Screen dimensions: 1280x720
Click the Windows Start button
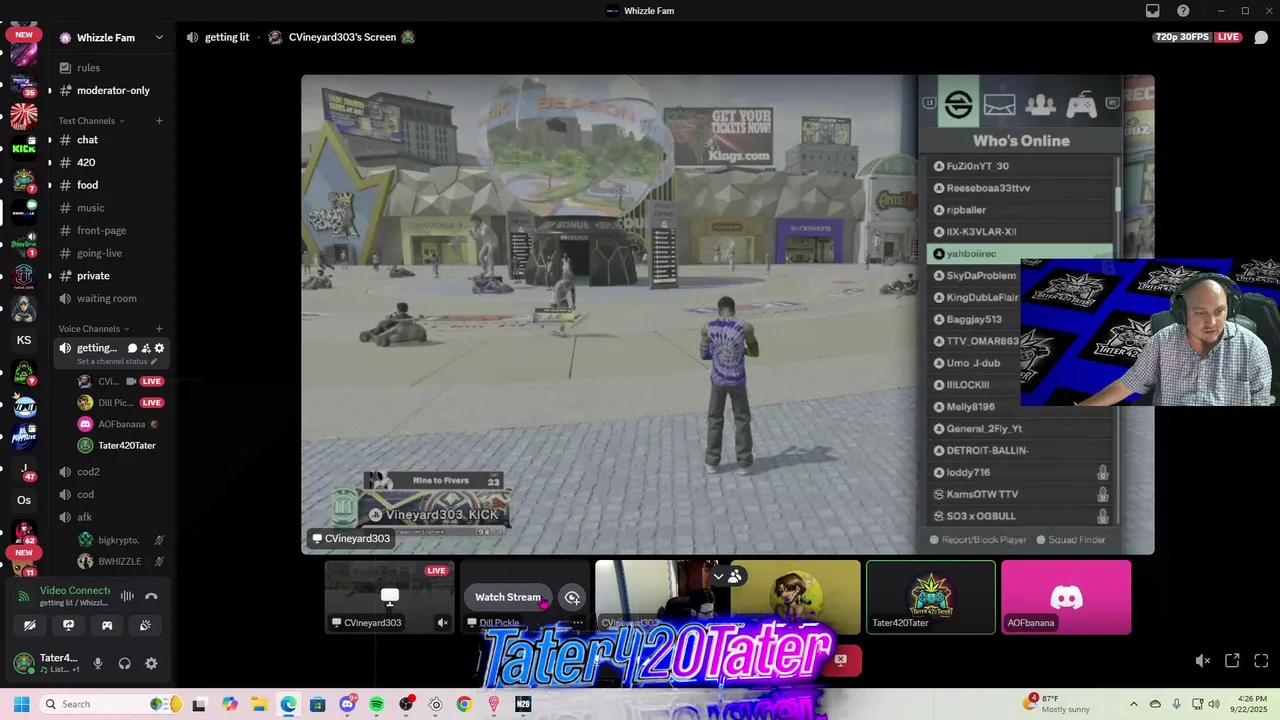coord(21,704)
